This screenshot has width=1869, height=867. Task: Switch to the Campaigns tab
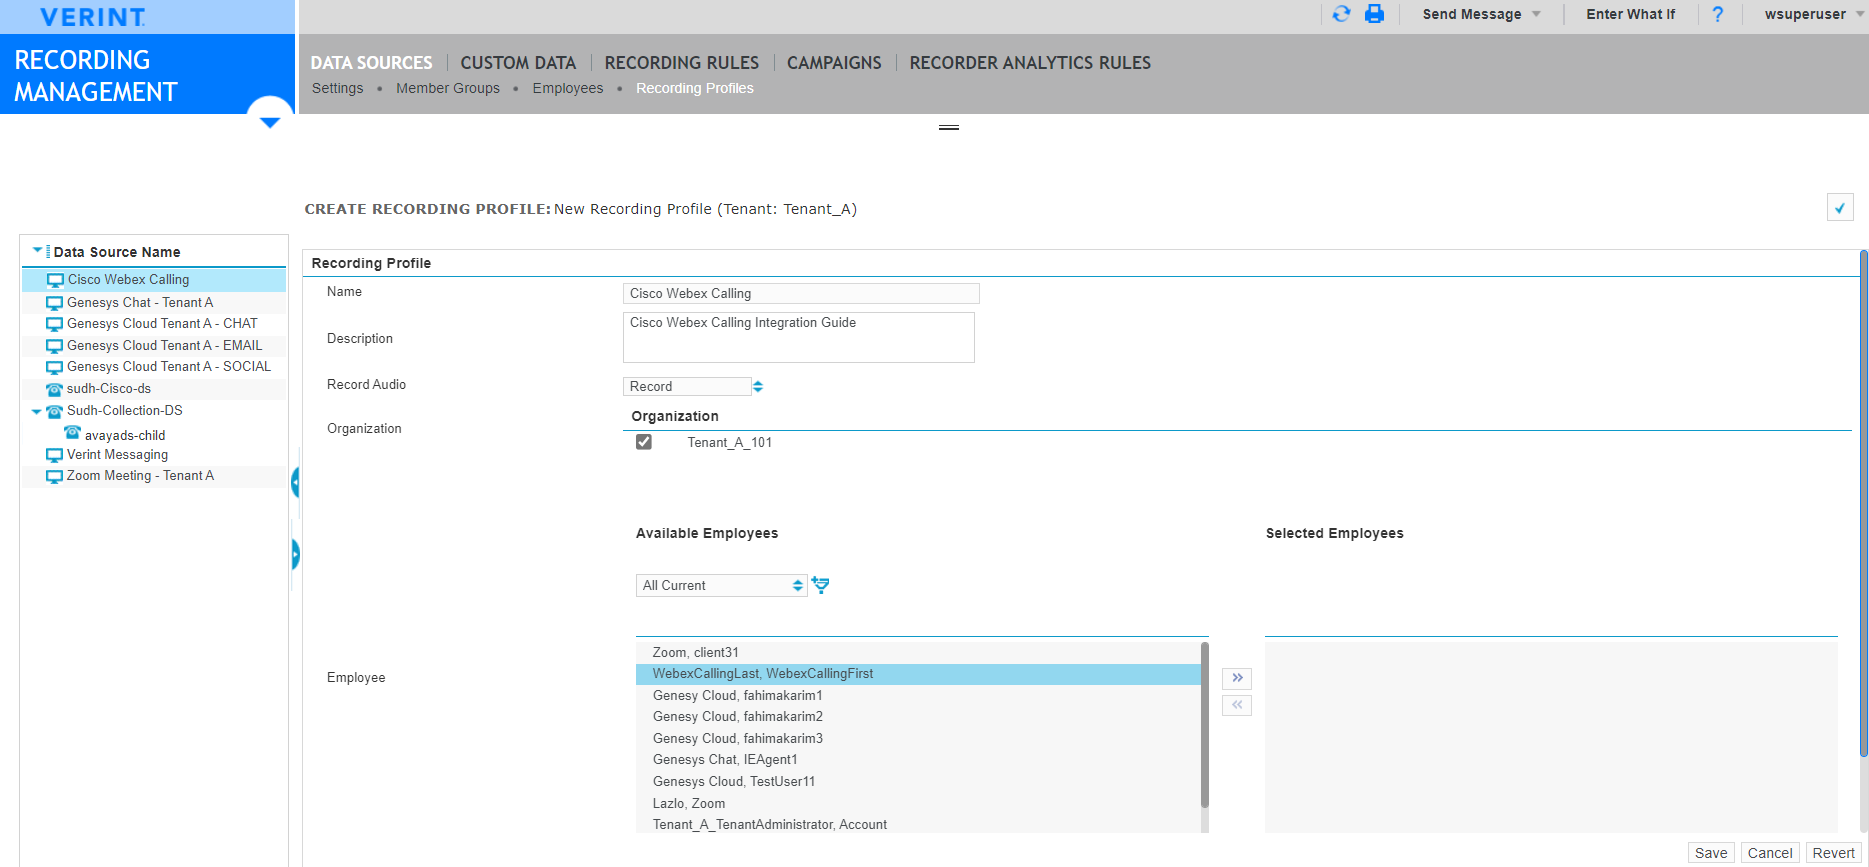coord(834,63)
